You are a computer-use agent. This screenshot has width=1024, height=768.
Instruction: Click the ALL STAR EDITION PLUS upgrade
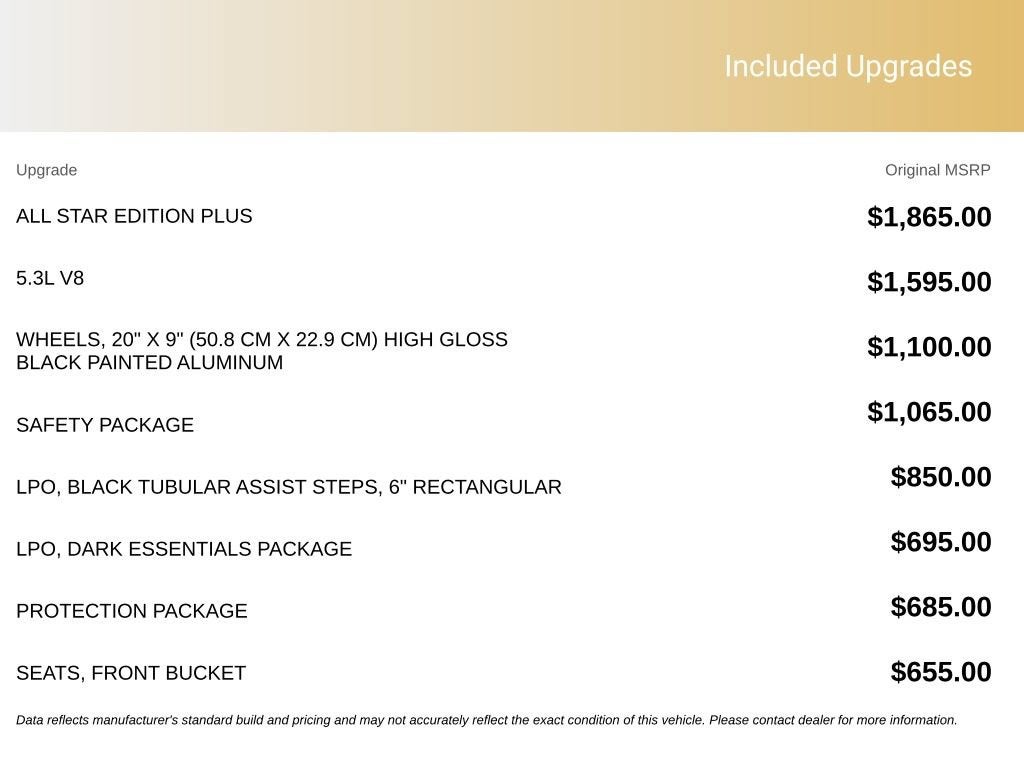(x=134, y=216)
